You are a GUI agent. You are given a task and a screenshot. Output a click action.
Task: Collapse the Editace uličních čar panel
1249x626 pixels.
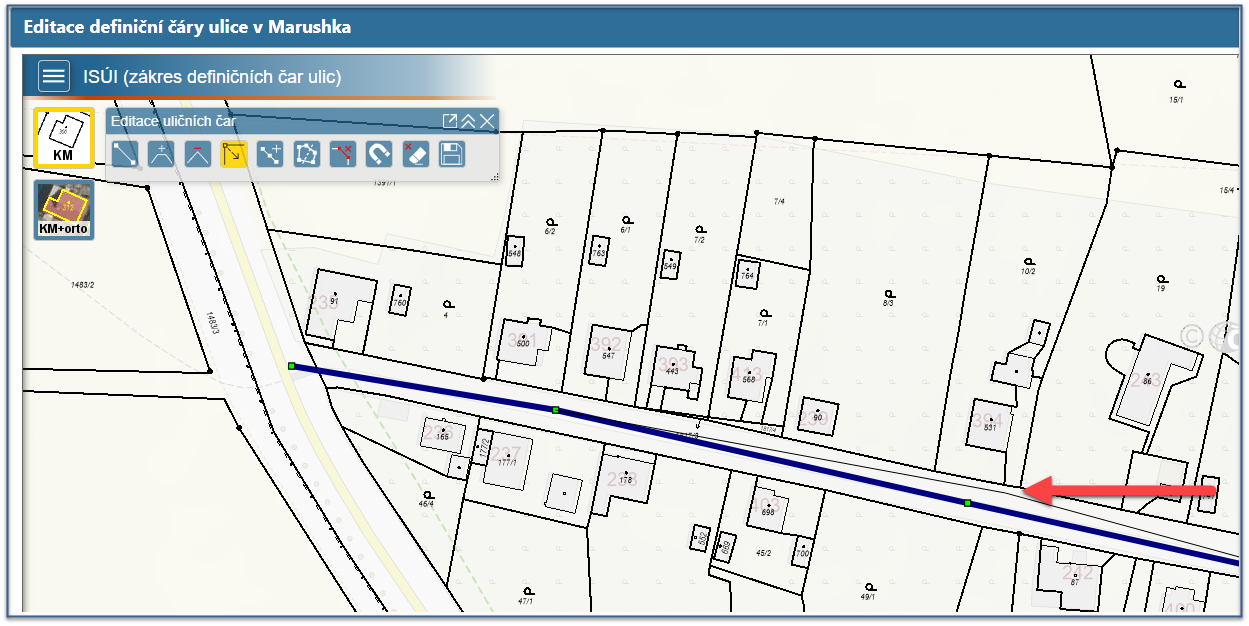pyautogui.click(x=468, y=121)
